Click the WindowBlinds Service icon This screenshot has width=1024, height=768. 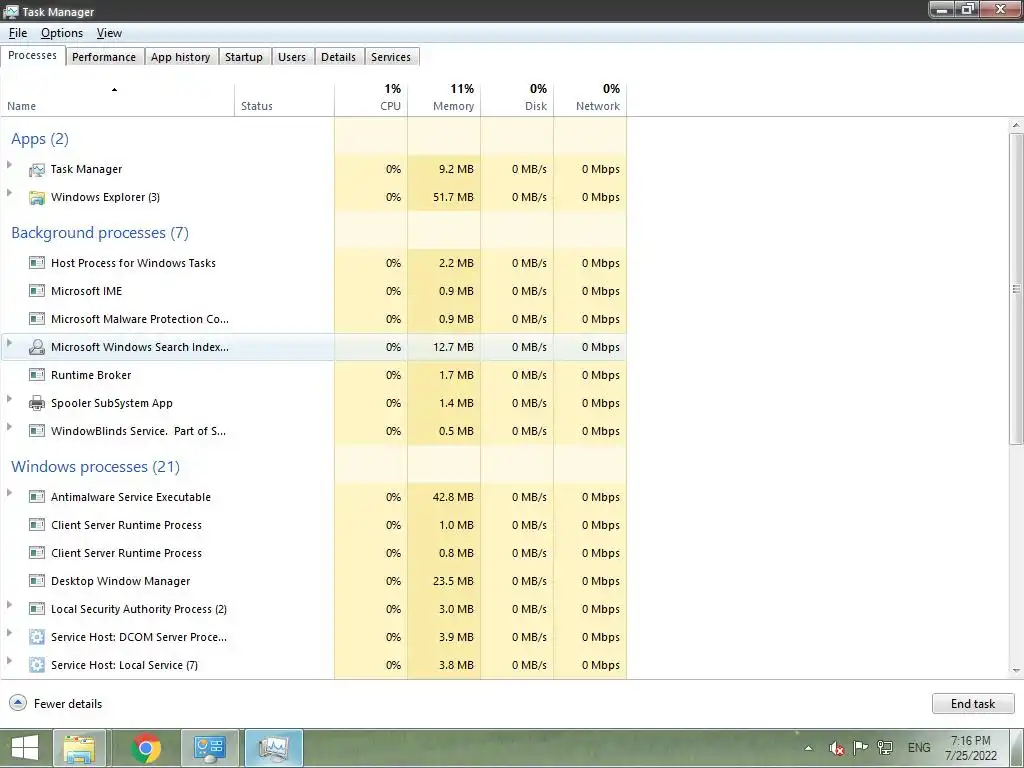pos(37,432)
